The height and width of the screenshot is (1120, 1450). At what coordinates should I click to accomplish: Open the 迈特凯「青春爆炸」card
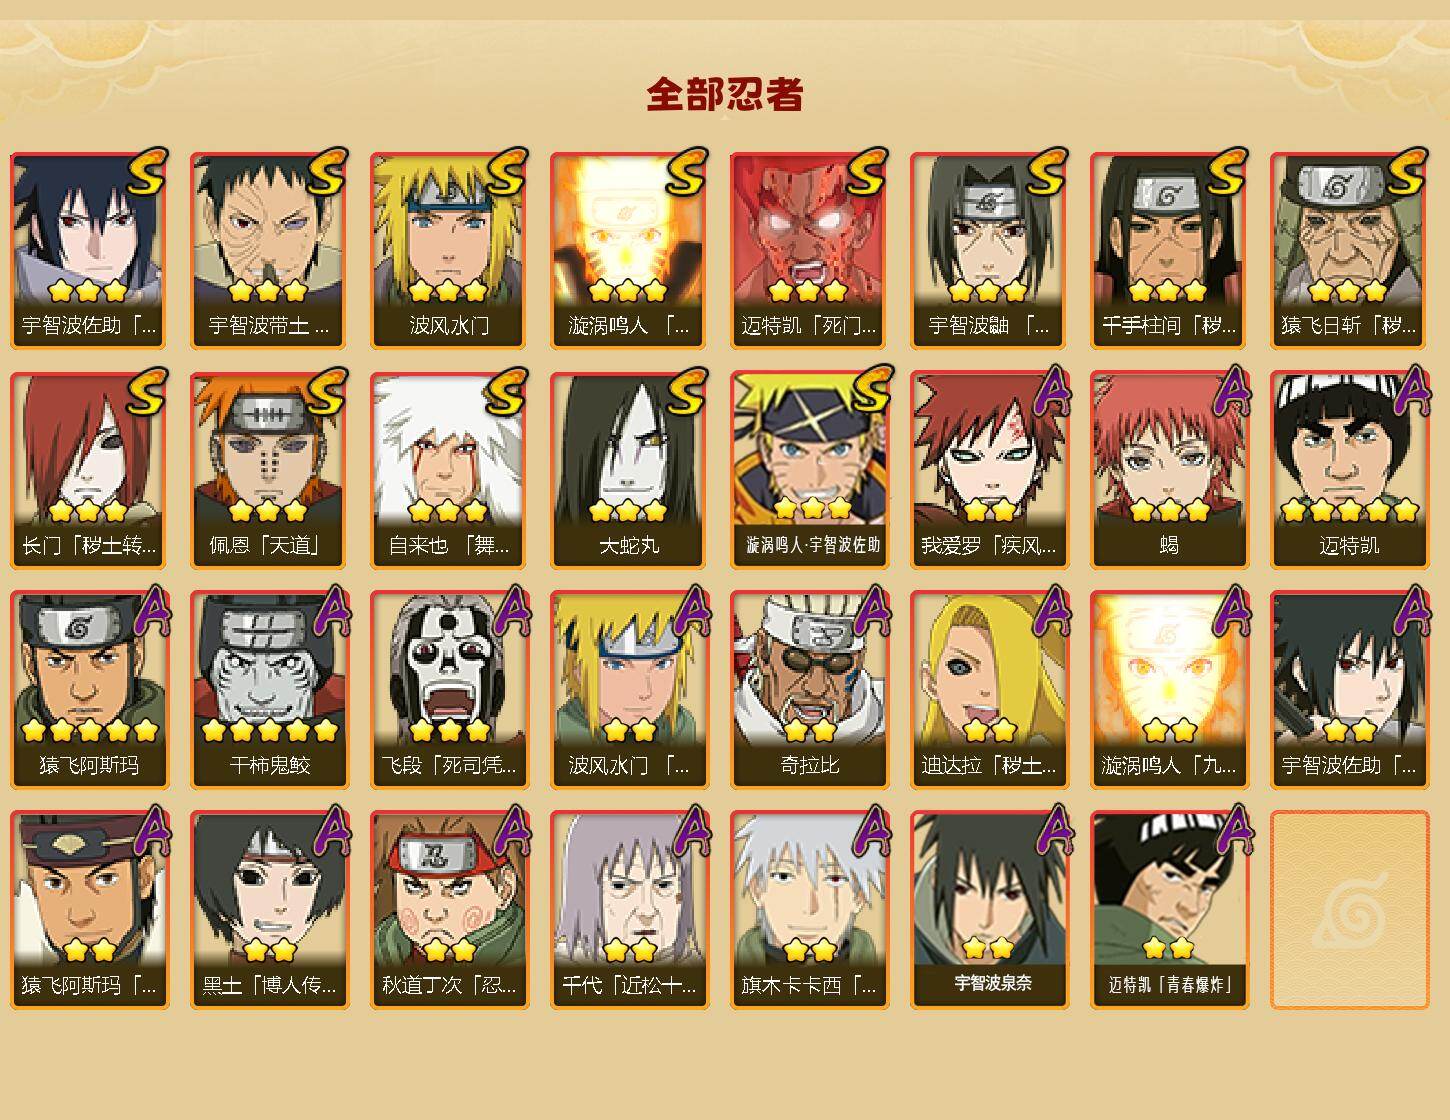coord(1169,910)
